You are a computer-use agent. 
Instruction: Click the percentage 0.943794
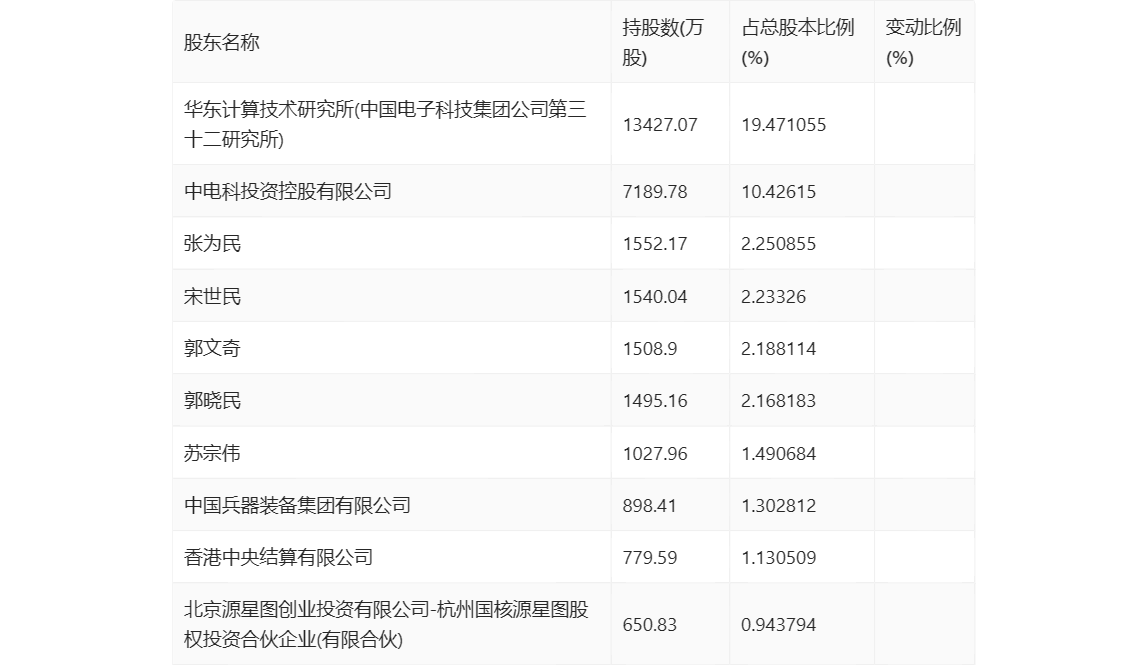pyautogui.click(x=778, y=625)
